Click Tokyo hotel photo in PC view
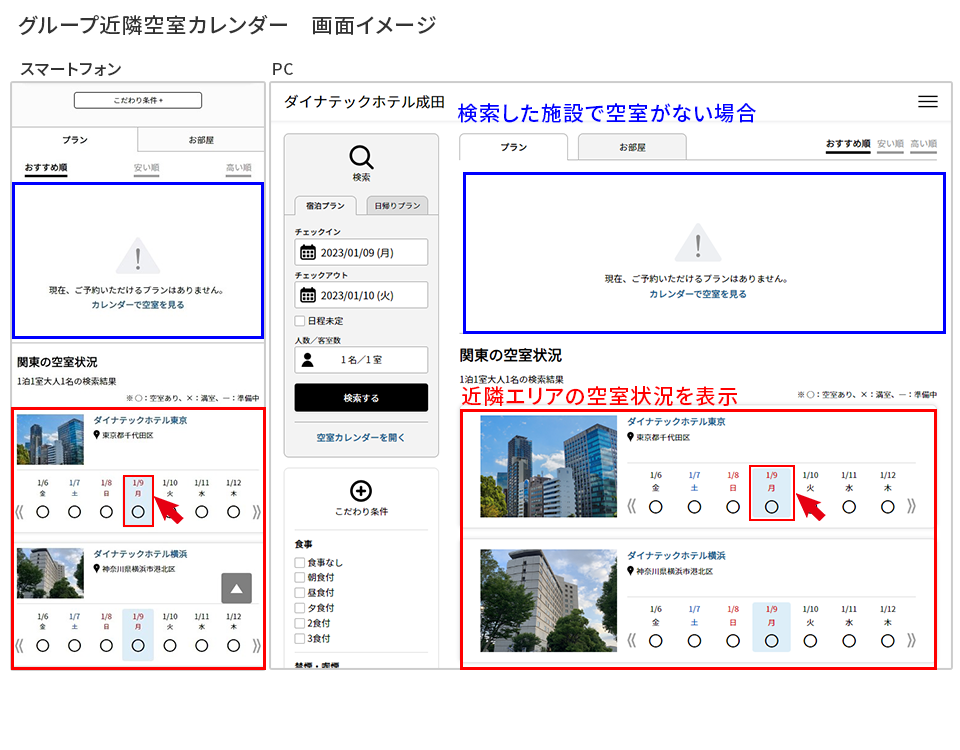960x750 pixels. coord(549,467)
